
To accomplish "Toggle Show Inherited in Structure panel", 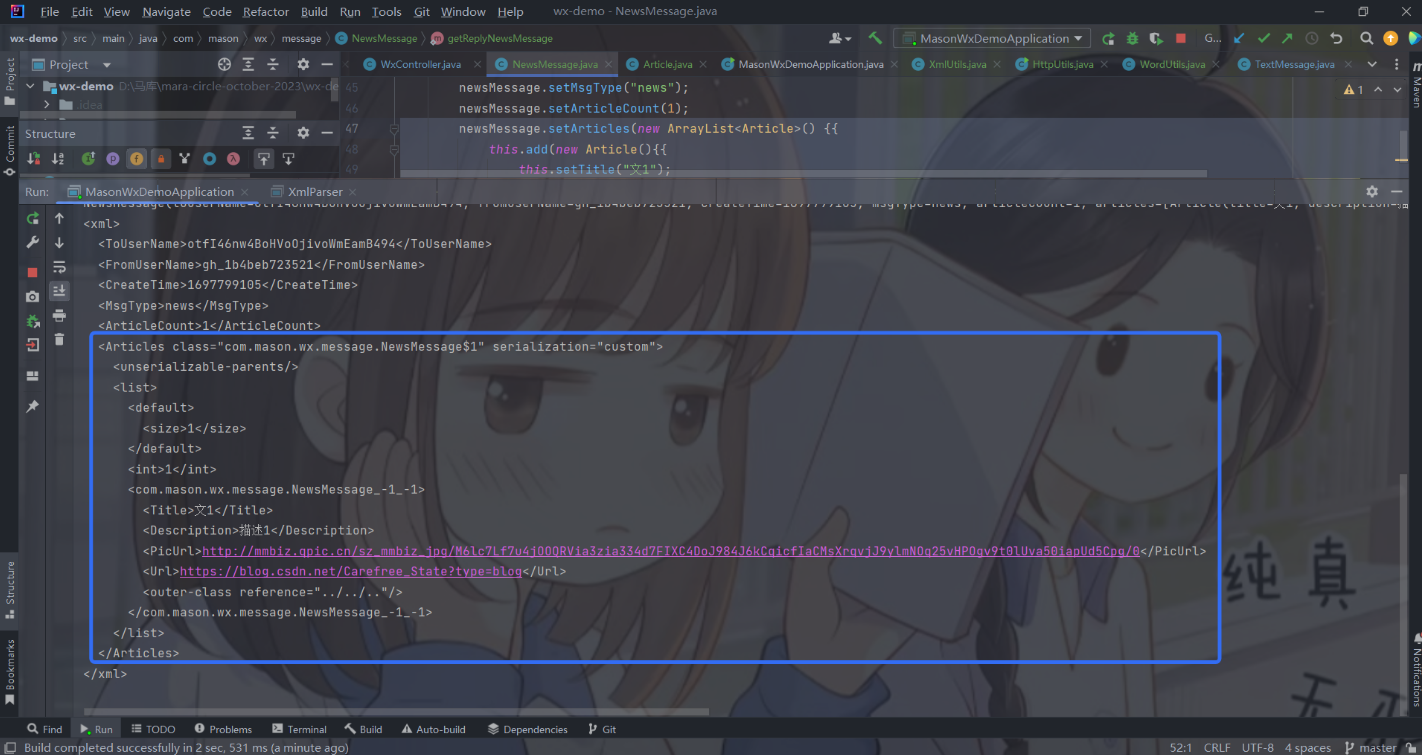I will [x=88, y=158].
